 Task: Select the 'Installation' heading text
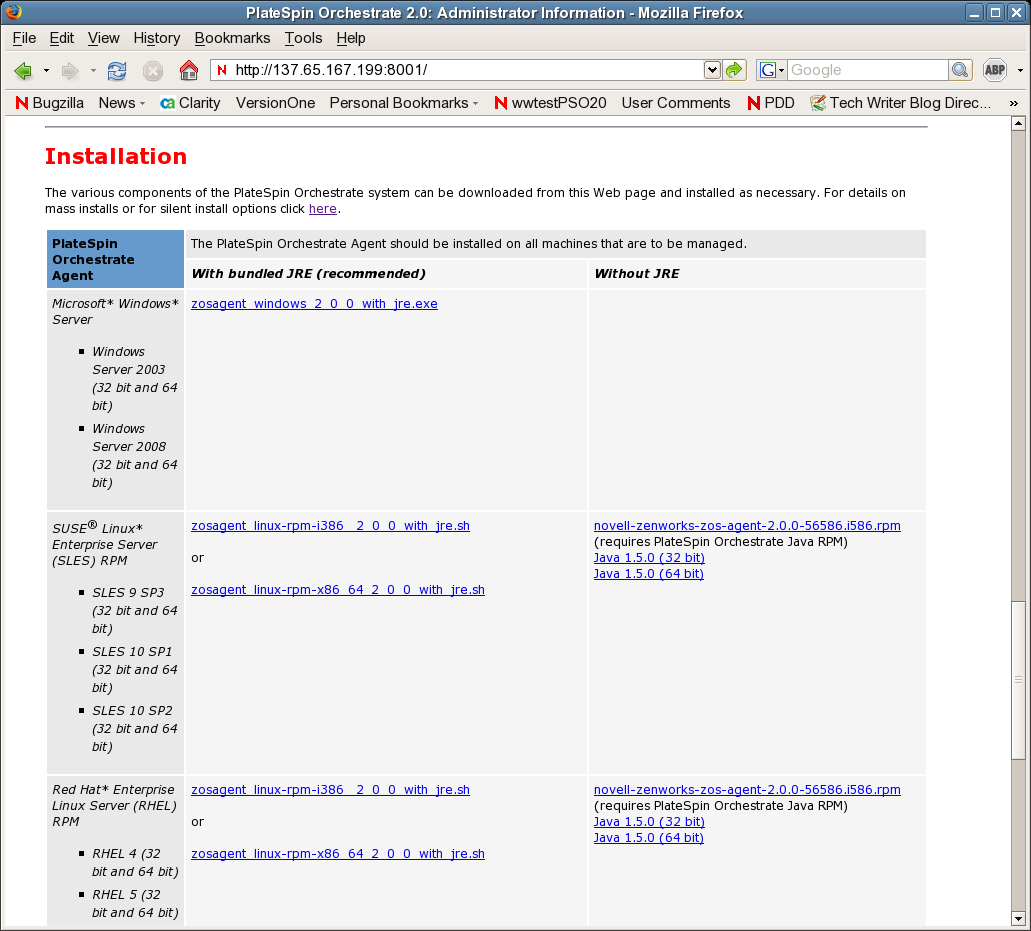(x=116, y=156)
